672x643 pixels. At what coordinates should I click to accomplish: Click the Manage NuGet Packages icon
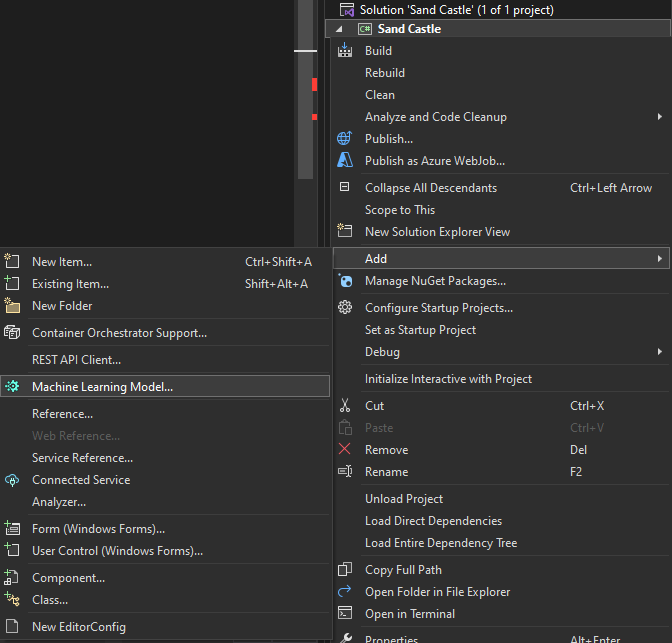345,281
